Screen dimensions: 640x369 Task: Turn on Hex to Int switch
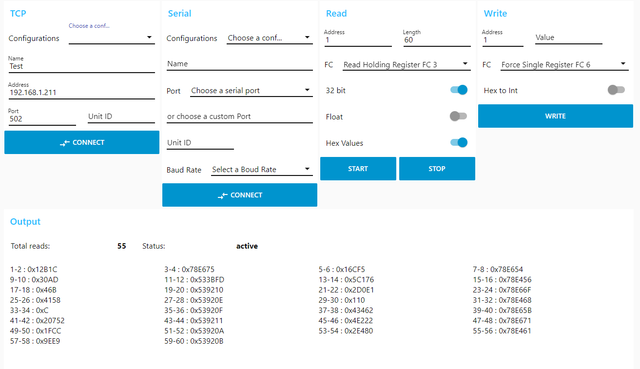tap(616, 90)
